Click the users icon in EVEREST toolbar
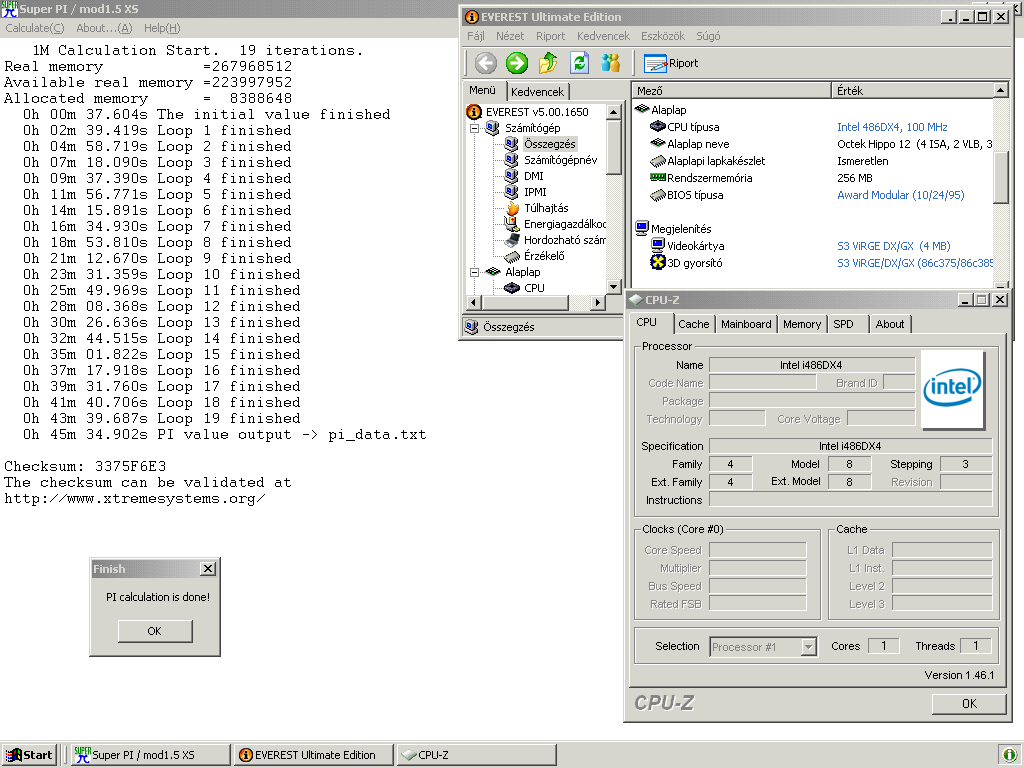Screen dimensions: 1024x768 [611, 63]
